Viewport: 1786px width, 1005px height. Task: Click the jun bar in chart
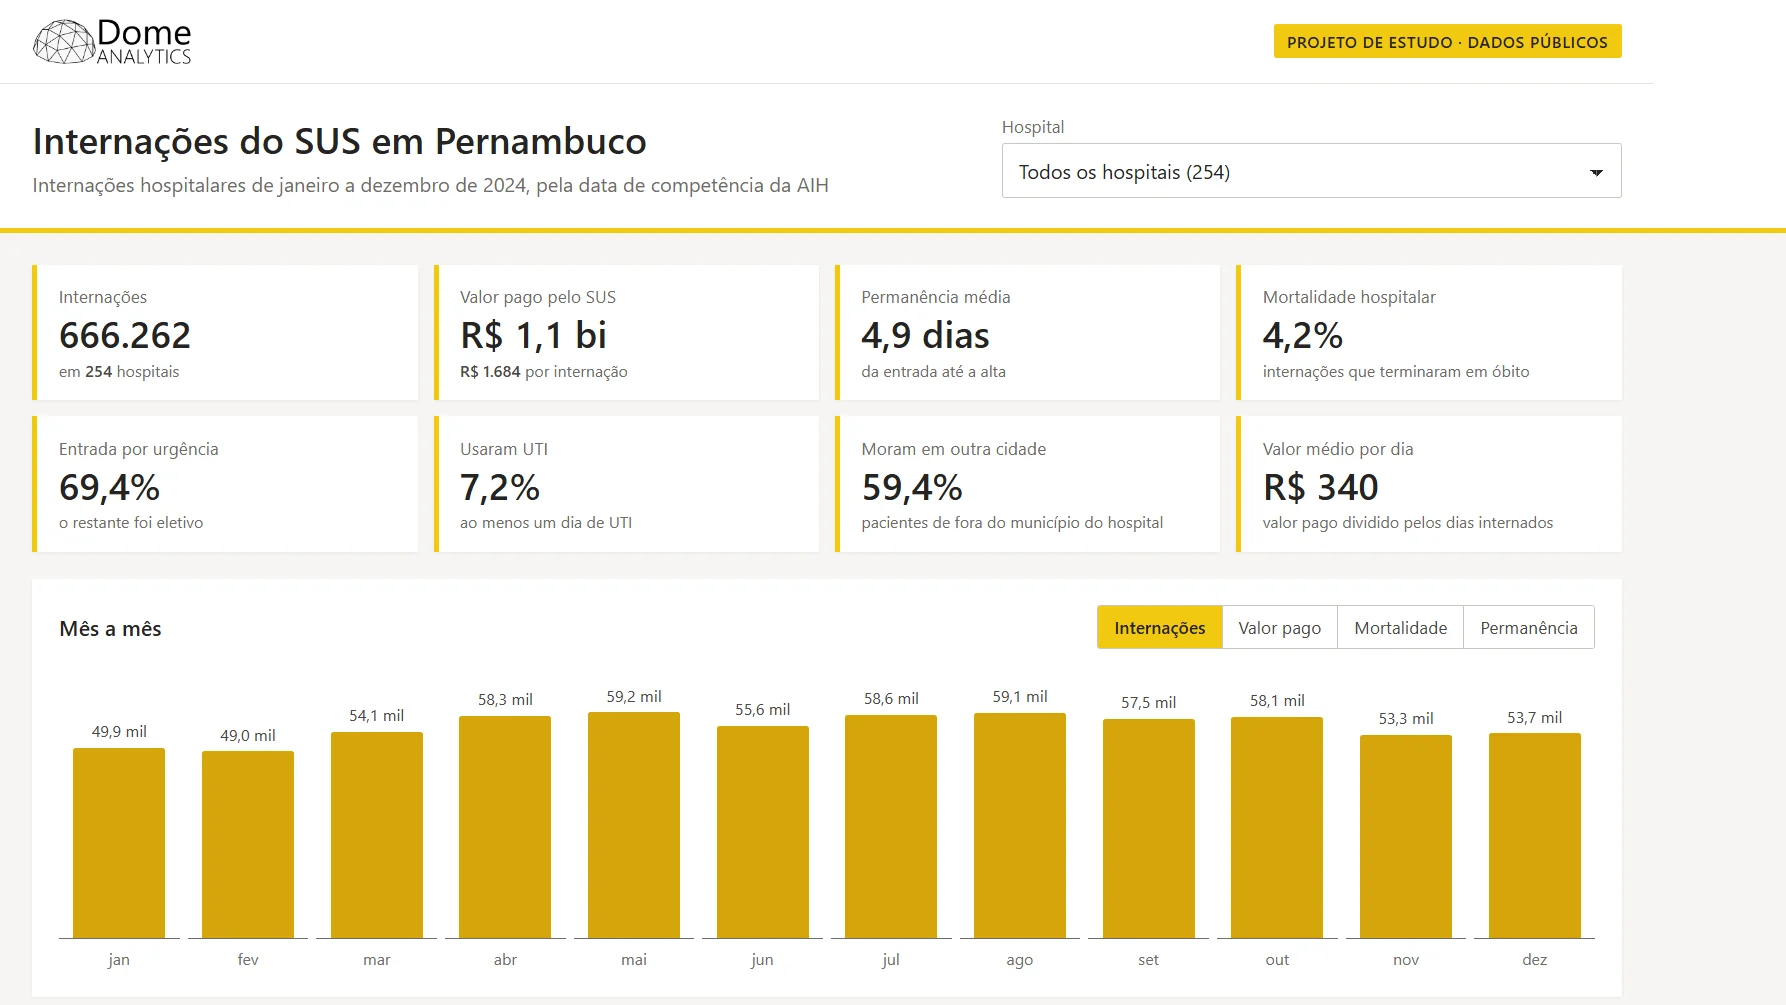[763, 832]
